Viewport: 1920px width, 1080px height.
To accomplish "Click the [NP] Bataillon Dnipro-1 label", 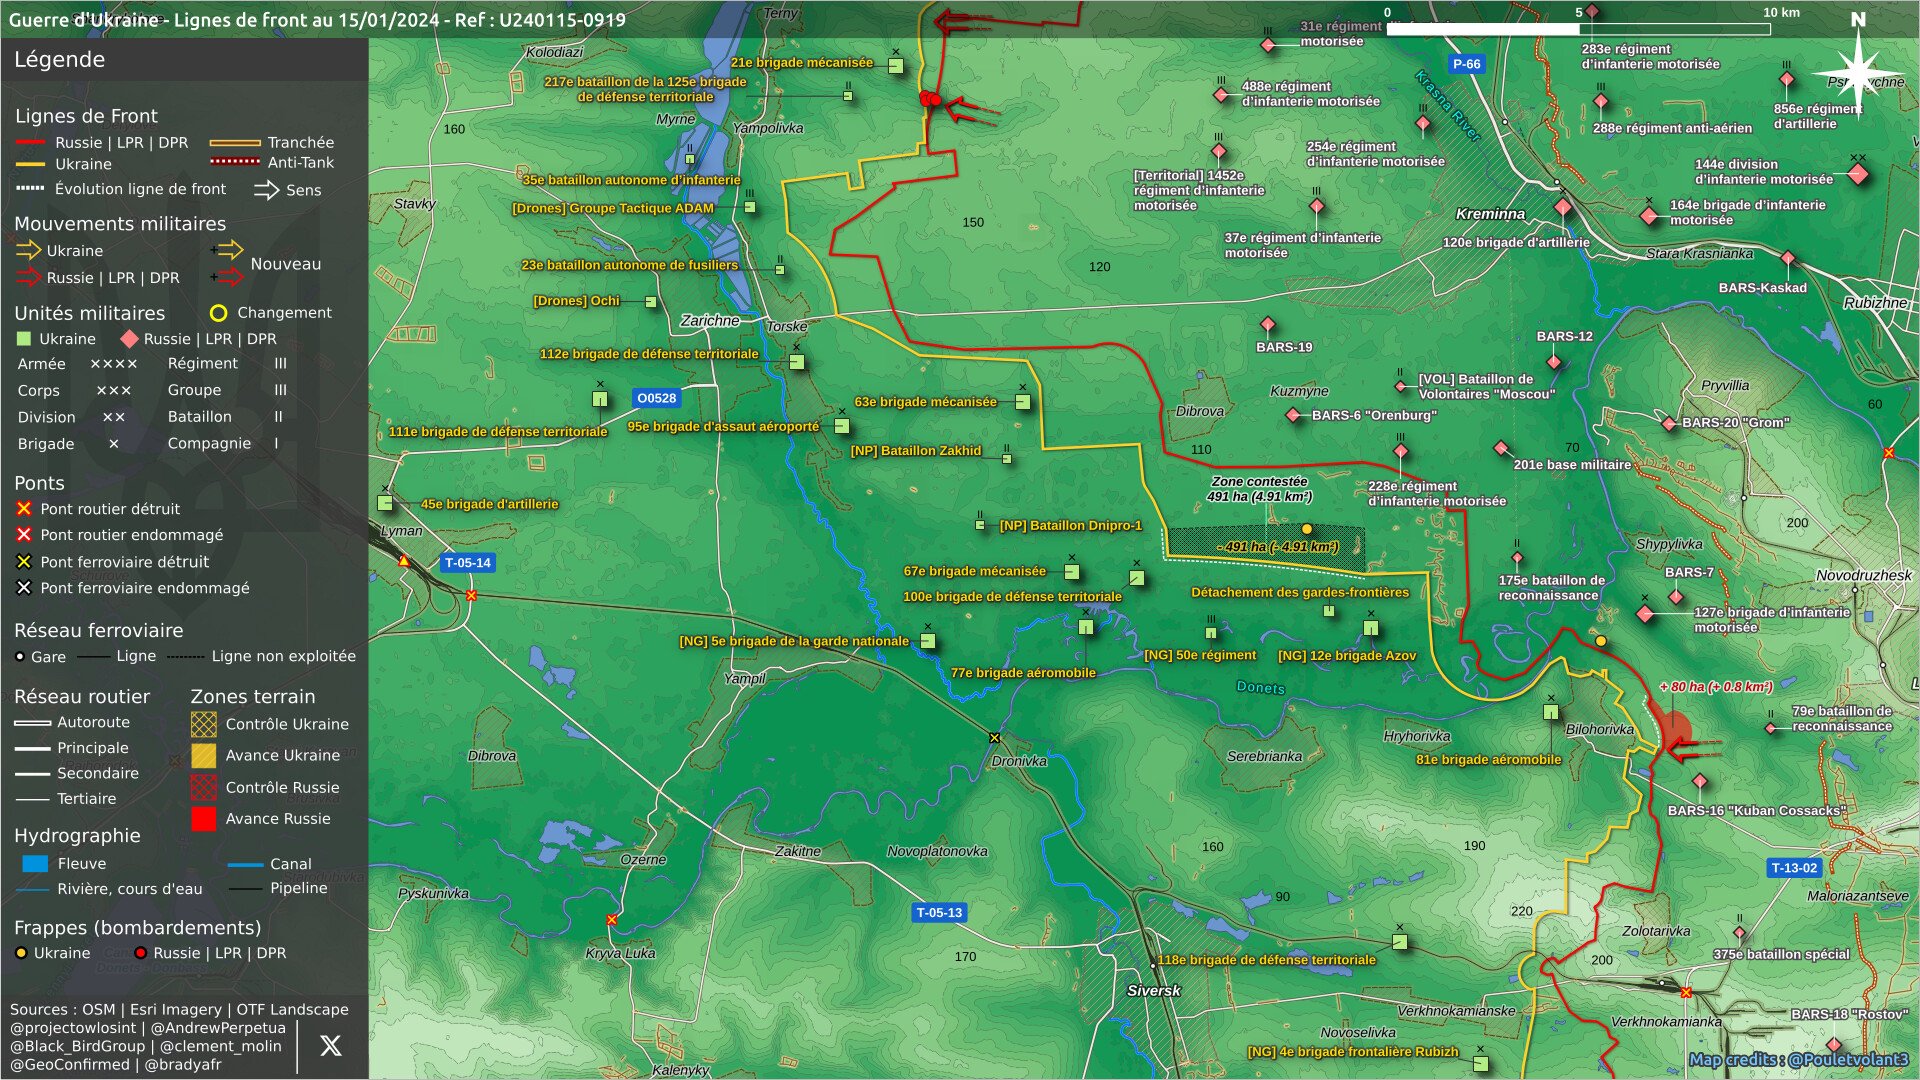I will [1070, 525].
